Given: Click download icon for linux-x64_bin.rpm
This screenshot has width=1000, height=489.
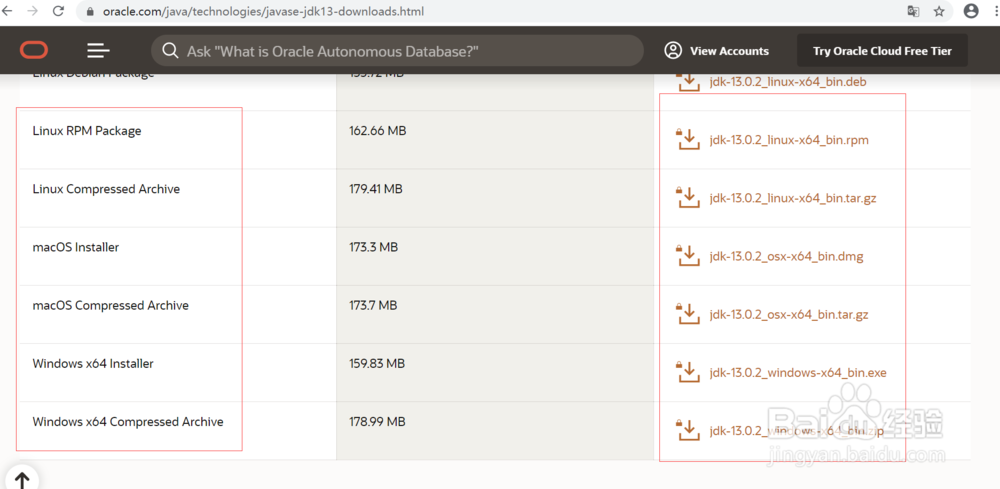Looking at the screenshot, I should point(688,140).
